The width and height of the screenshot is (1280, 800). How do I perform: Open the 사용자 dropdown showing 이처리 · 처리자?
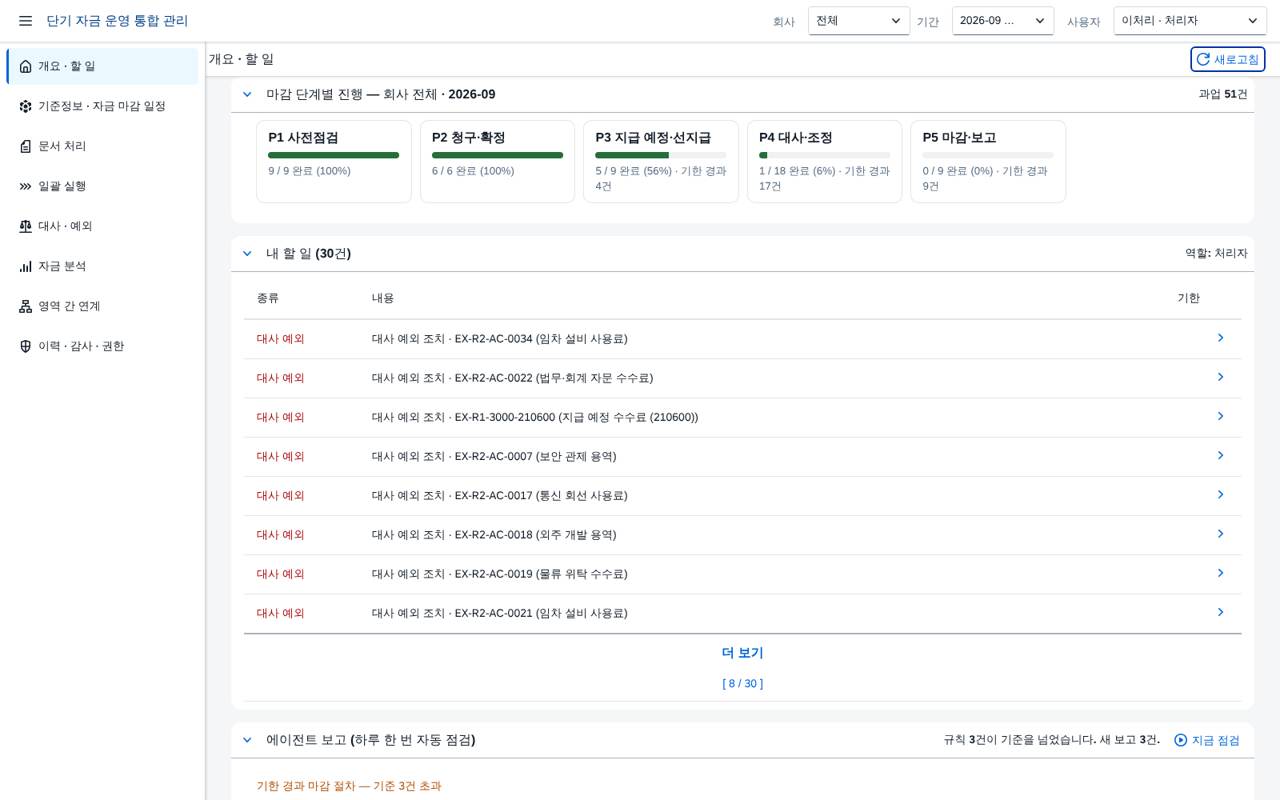(1190, 21)
